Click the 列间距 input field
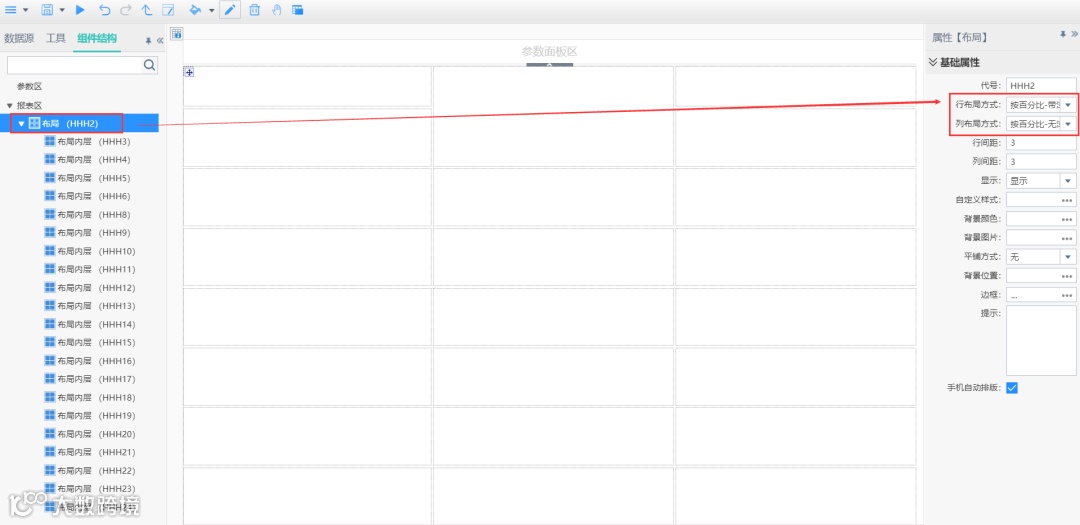 pyautogui.click(x=1041, y=162)
